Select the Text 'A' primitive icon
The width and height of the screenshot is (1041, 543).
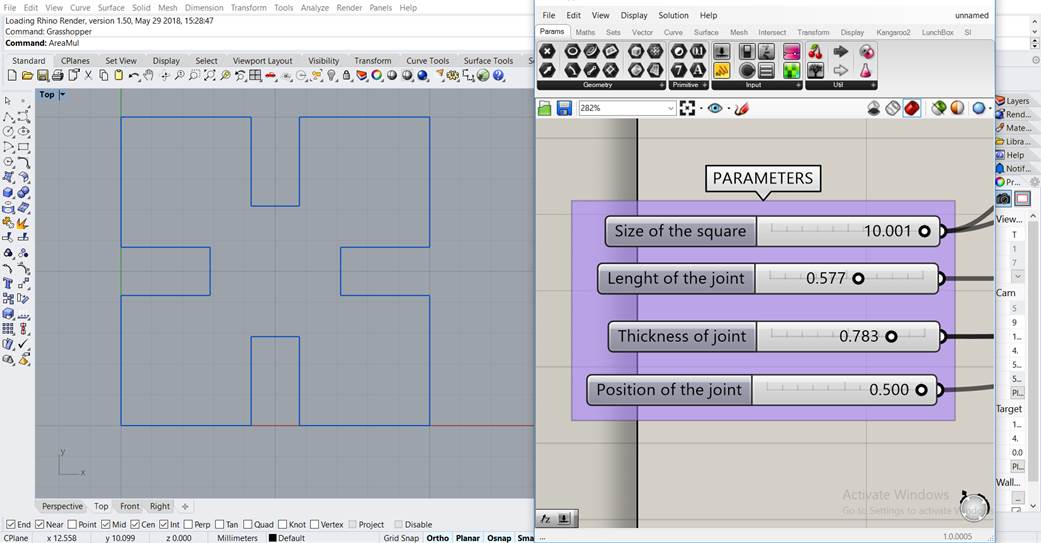[x=697, y=70]
